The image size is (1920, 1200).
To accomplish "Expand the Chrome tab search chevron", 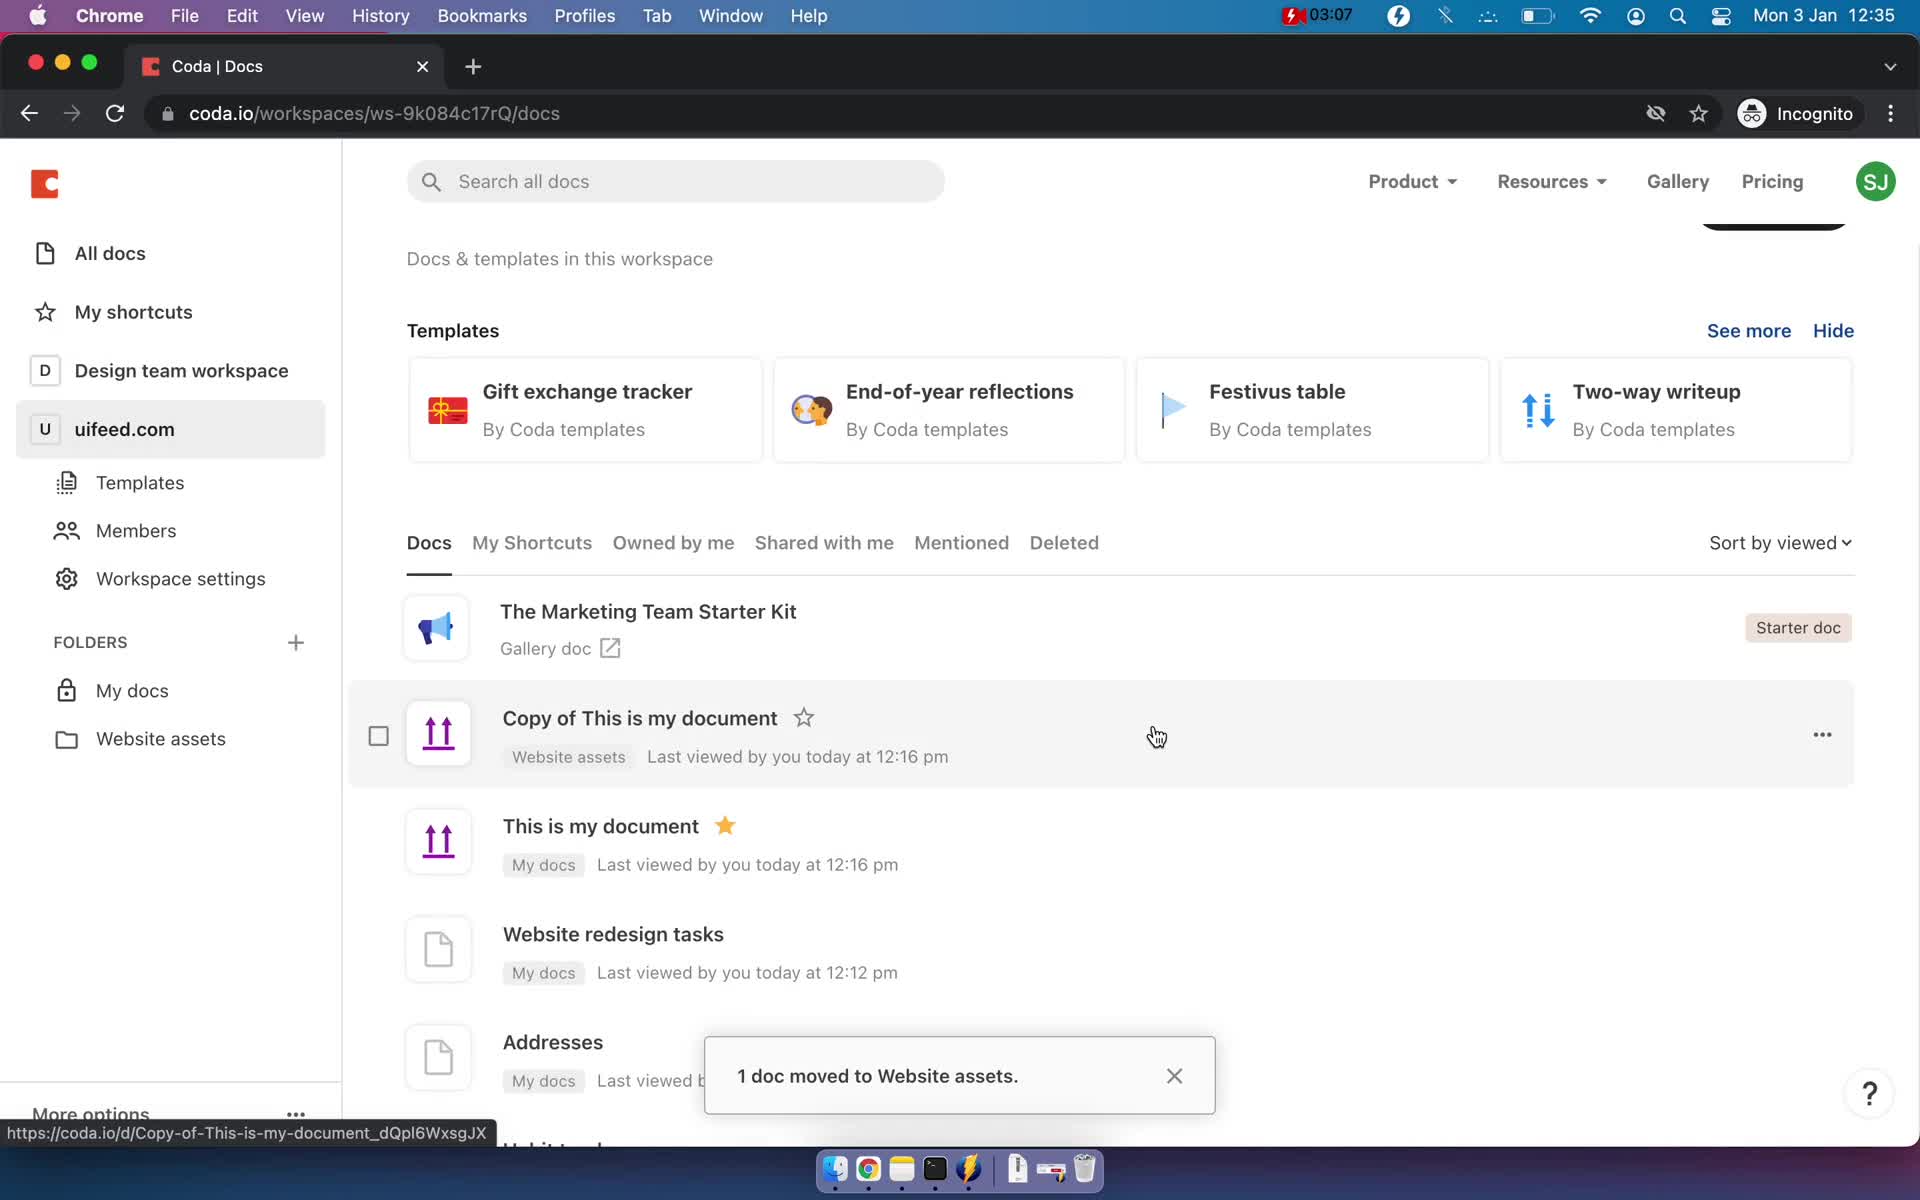I will 1890,66.
